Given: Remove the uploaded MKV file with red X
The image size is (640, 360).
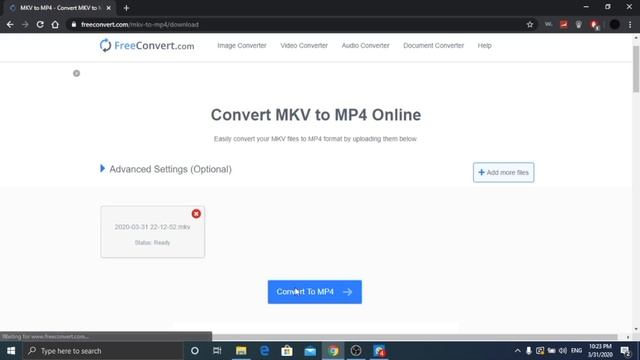Looking at the screenshot, I should (x=196, y=213).
